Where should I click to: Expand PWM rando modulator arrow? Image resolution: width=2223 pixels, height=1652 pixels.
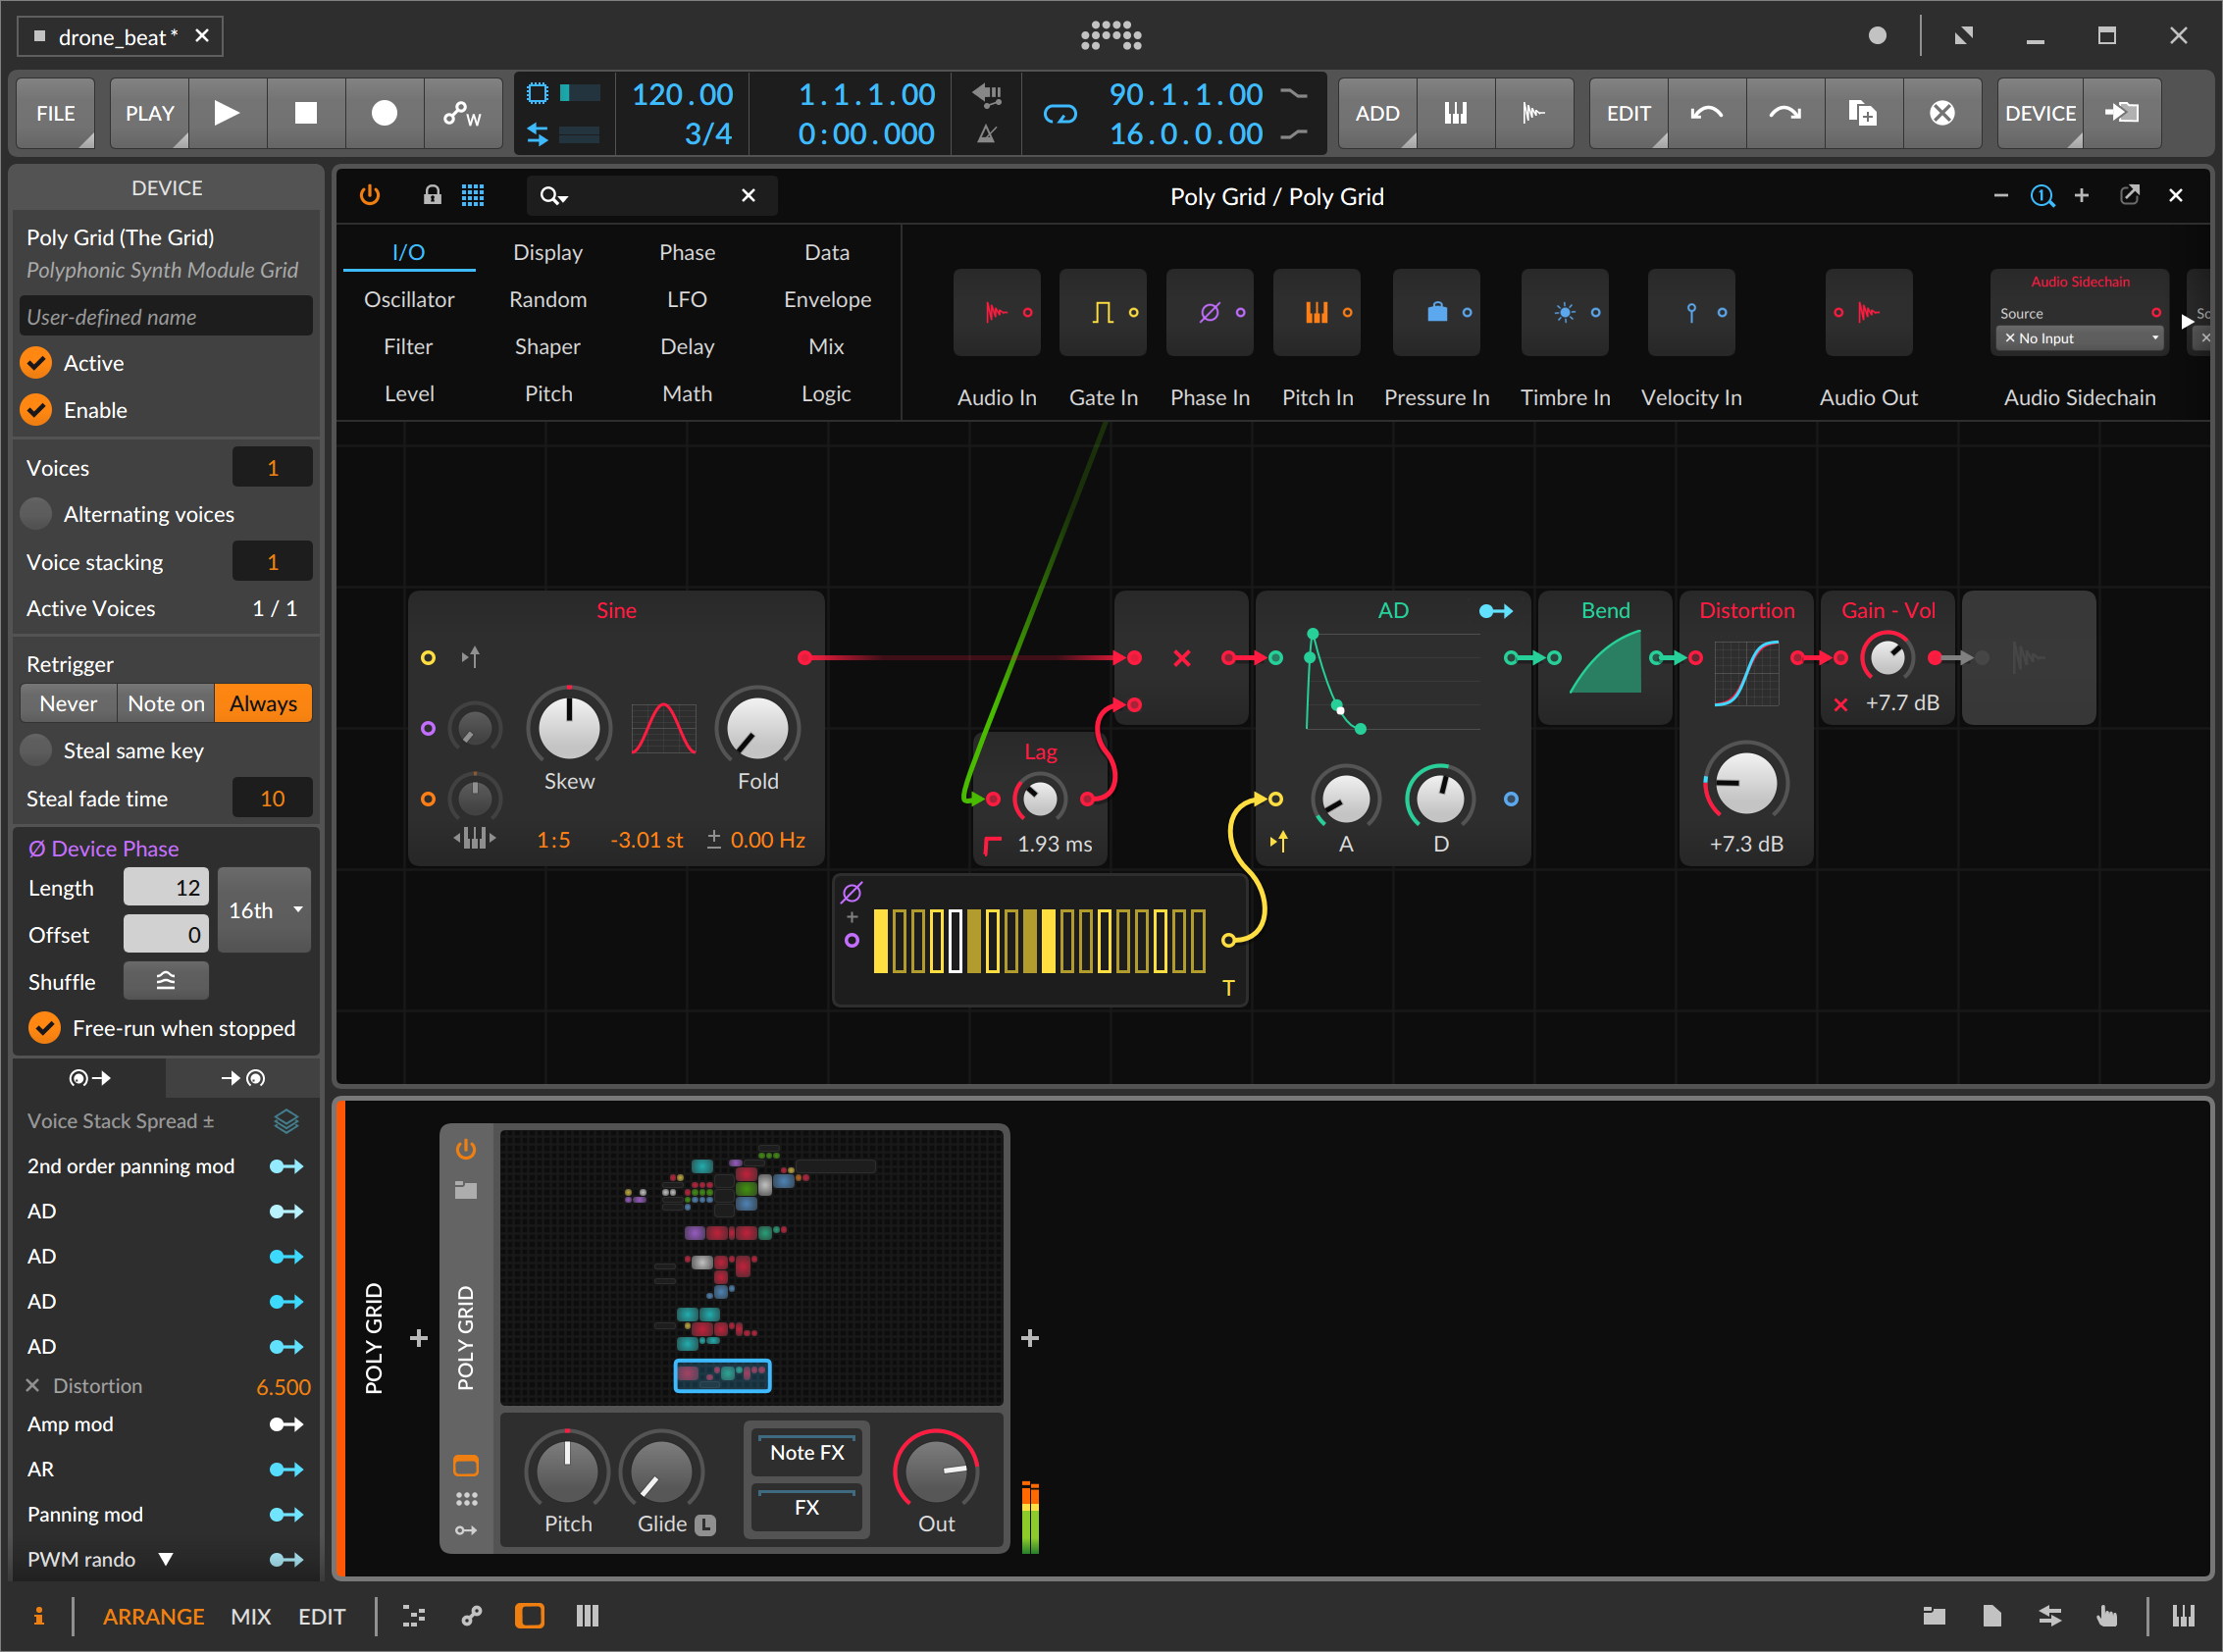point(166,1558)
